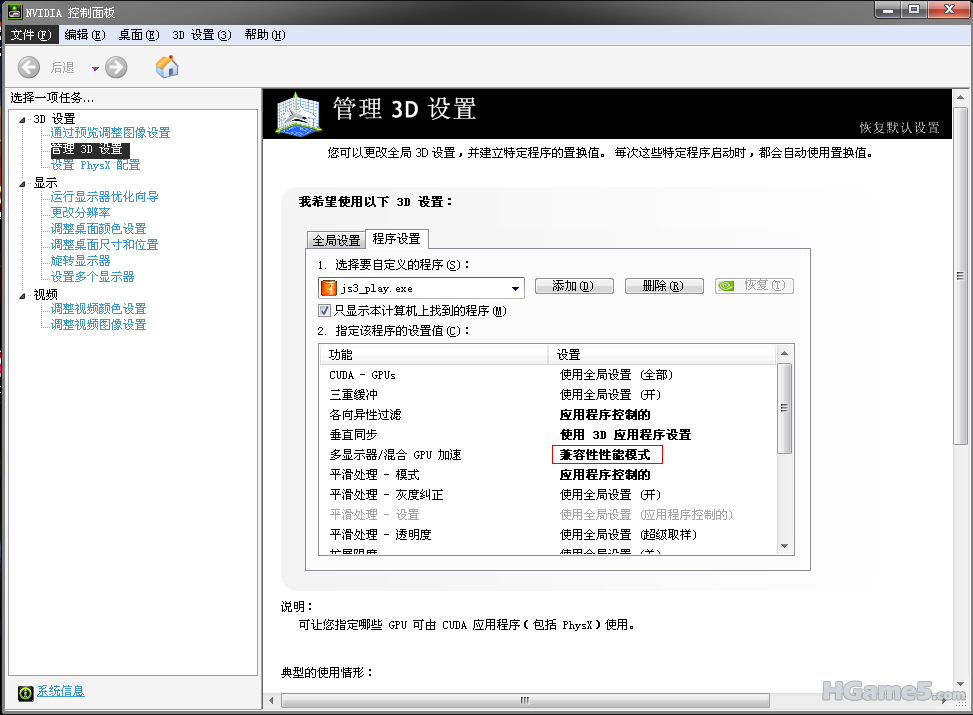Viewport: 973px width, 715px height.
Task: Click the NVIDIA icon in the title bar
Action: 14,12
